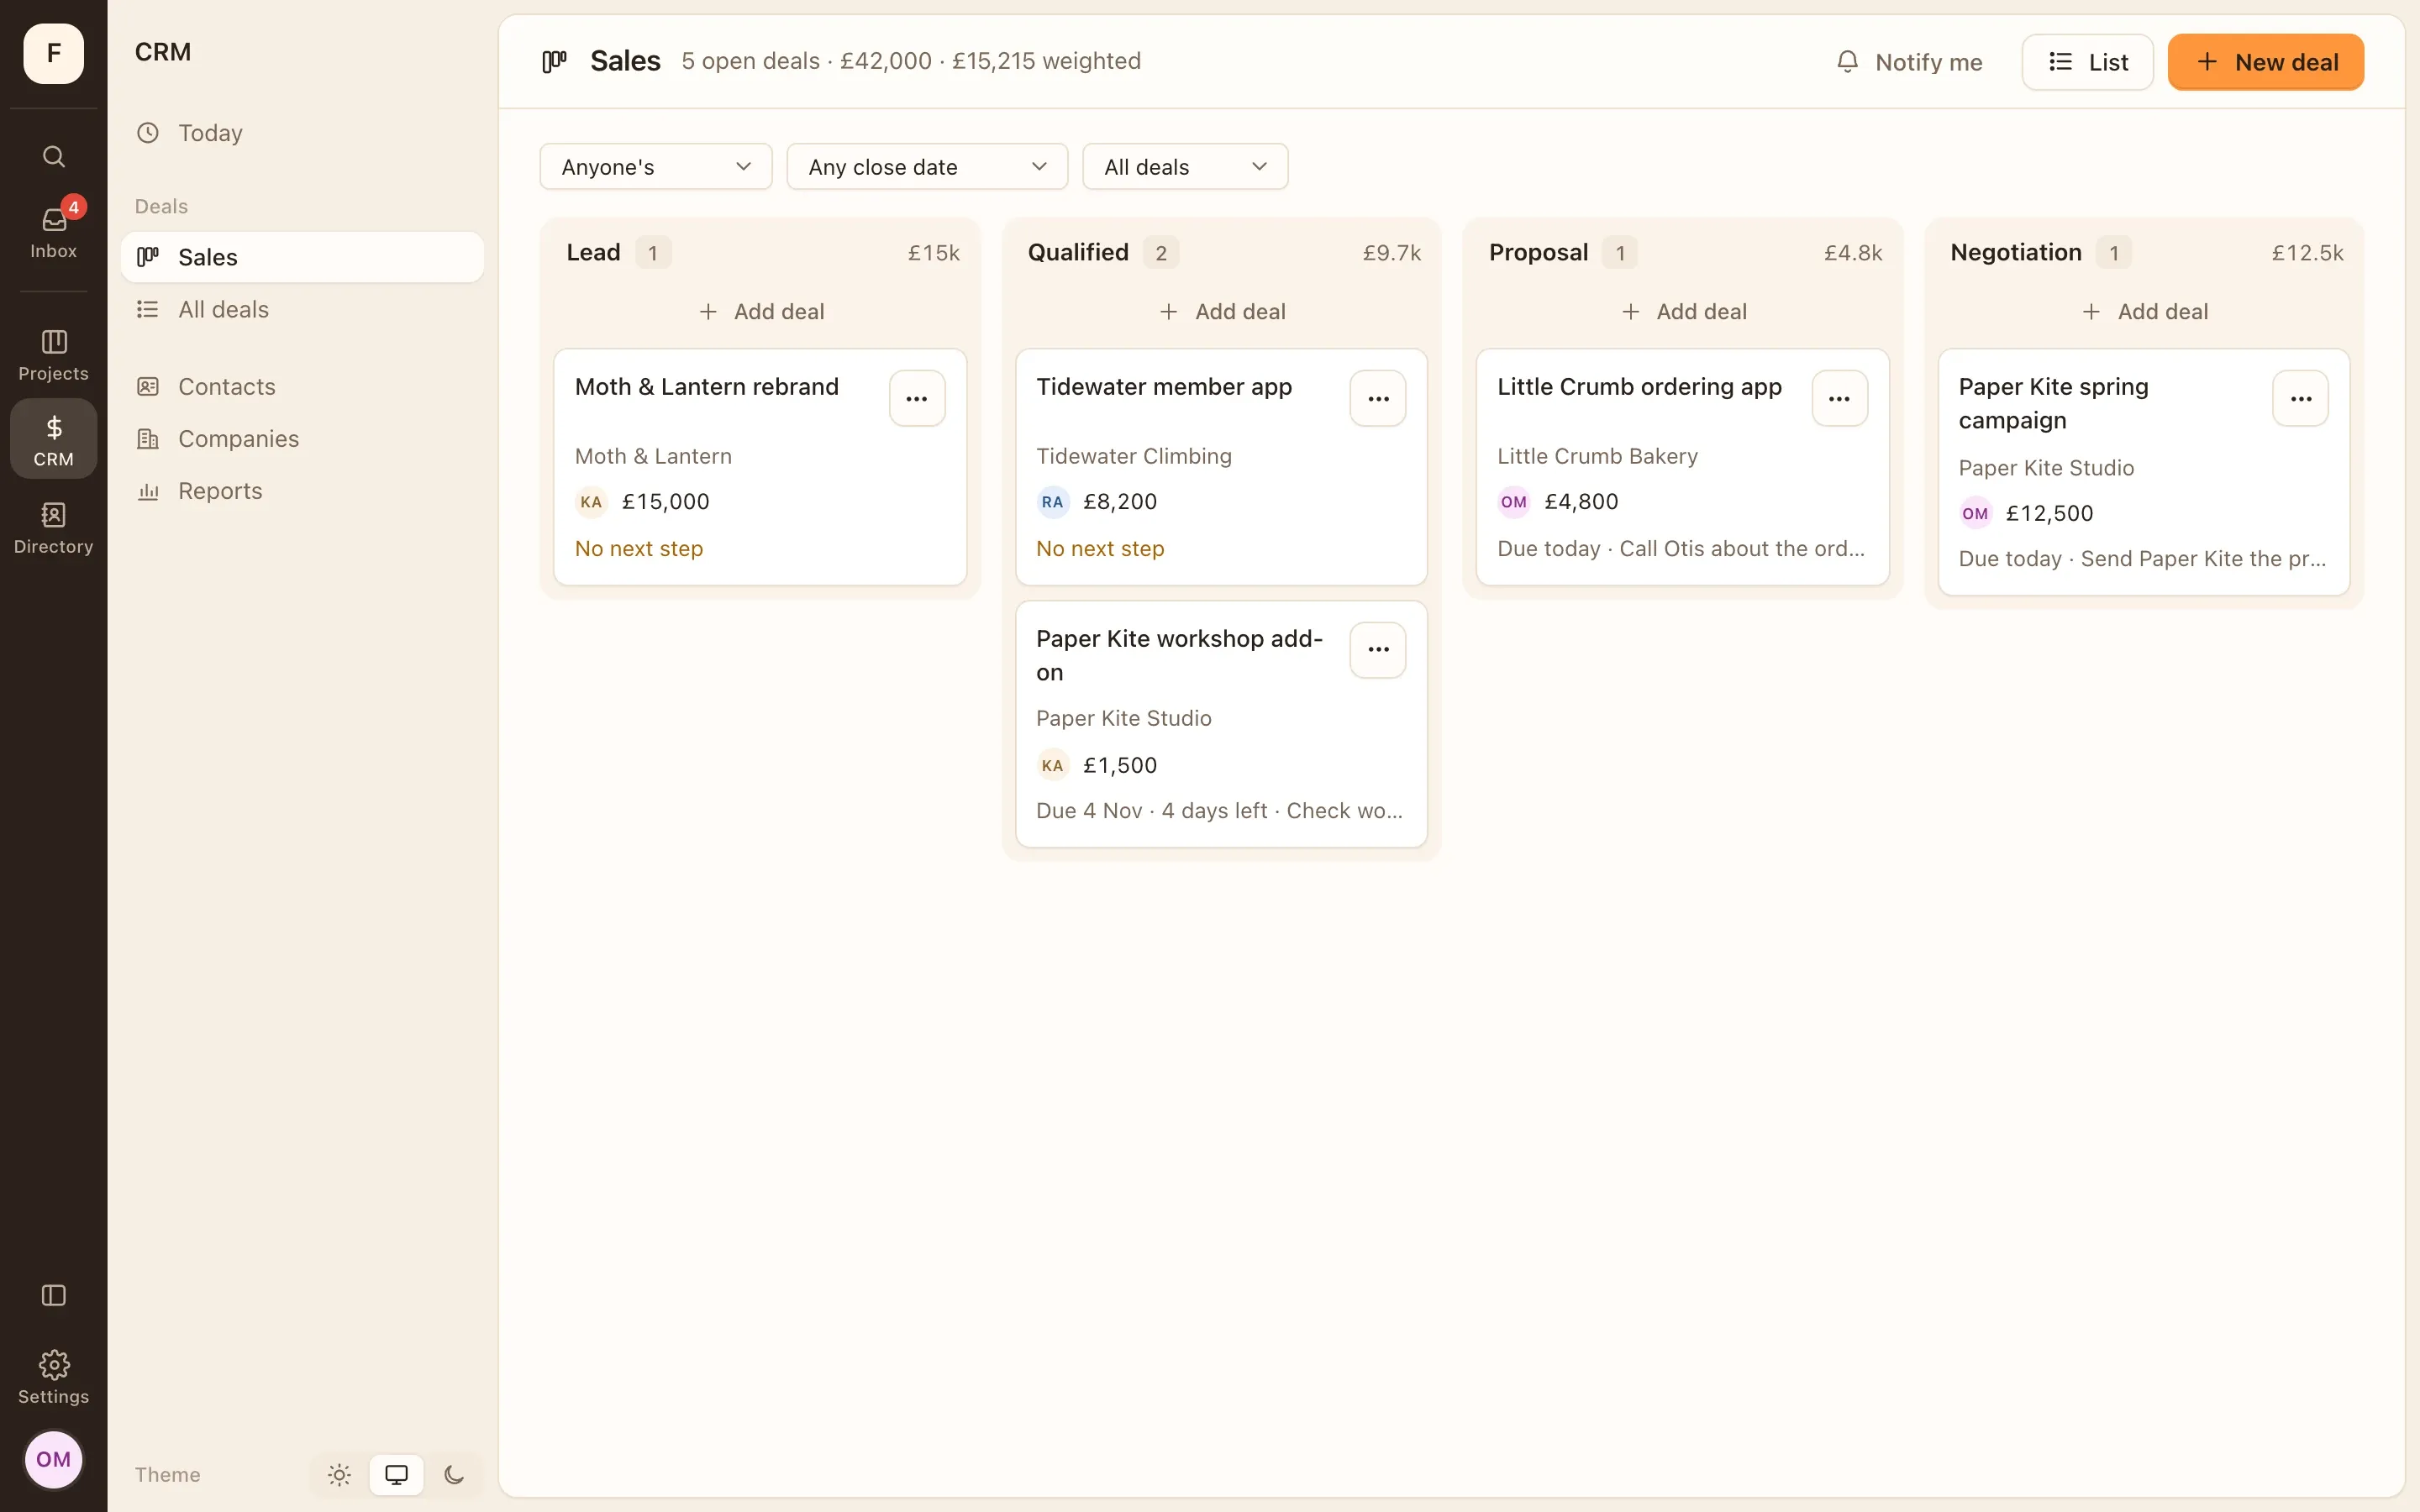Open Reports in the sidebar
2420x1512 pixels.
(x=302, y=491)
